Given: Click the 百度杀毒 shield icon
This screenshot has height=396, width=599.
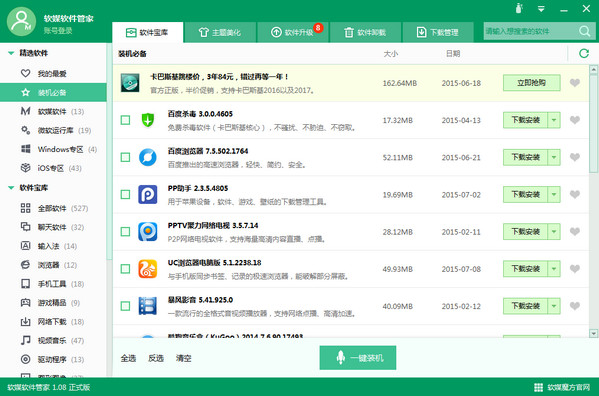Looking at the screenshot, I should (x=148, y=120).
